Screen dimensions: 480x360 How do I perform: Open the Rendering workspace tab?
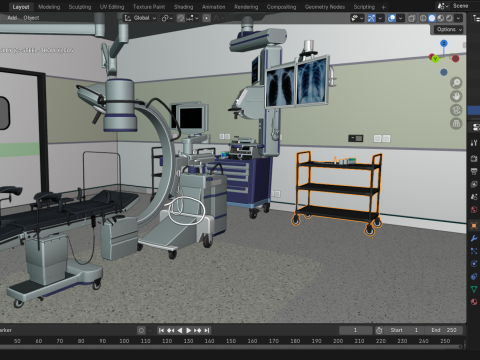(x=246, y=7)
